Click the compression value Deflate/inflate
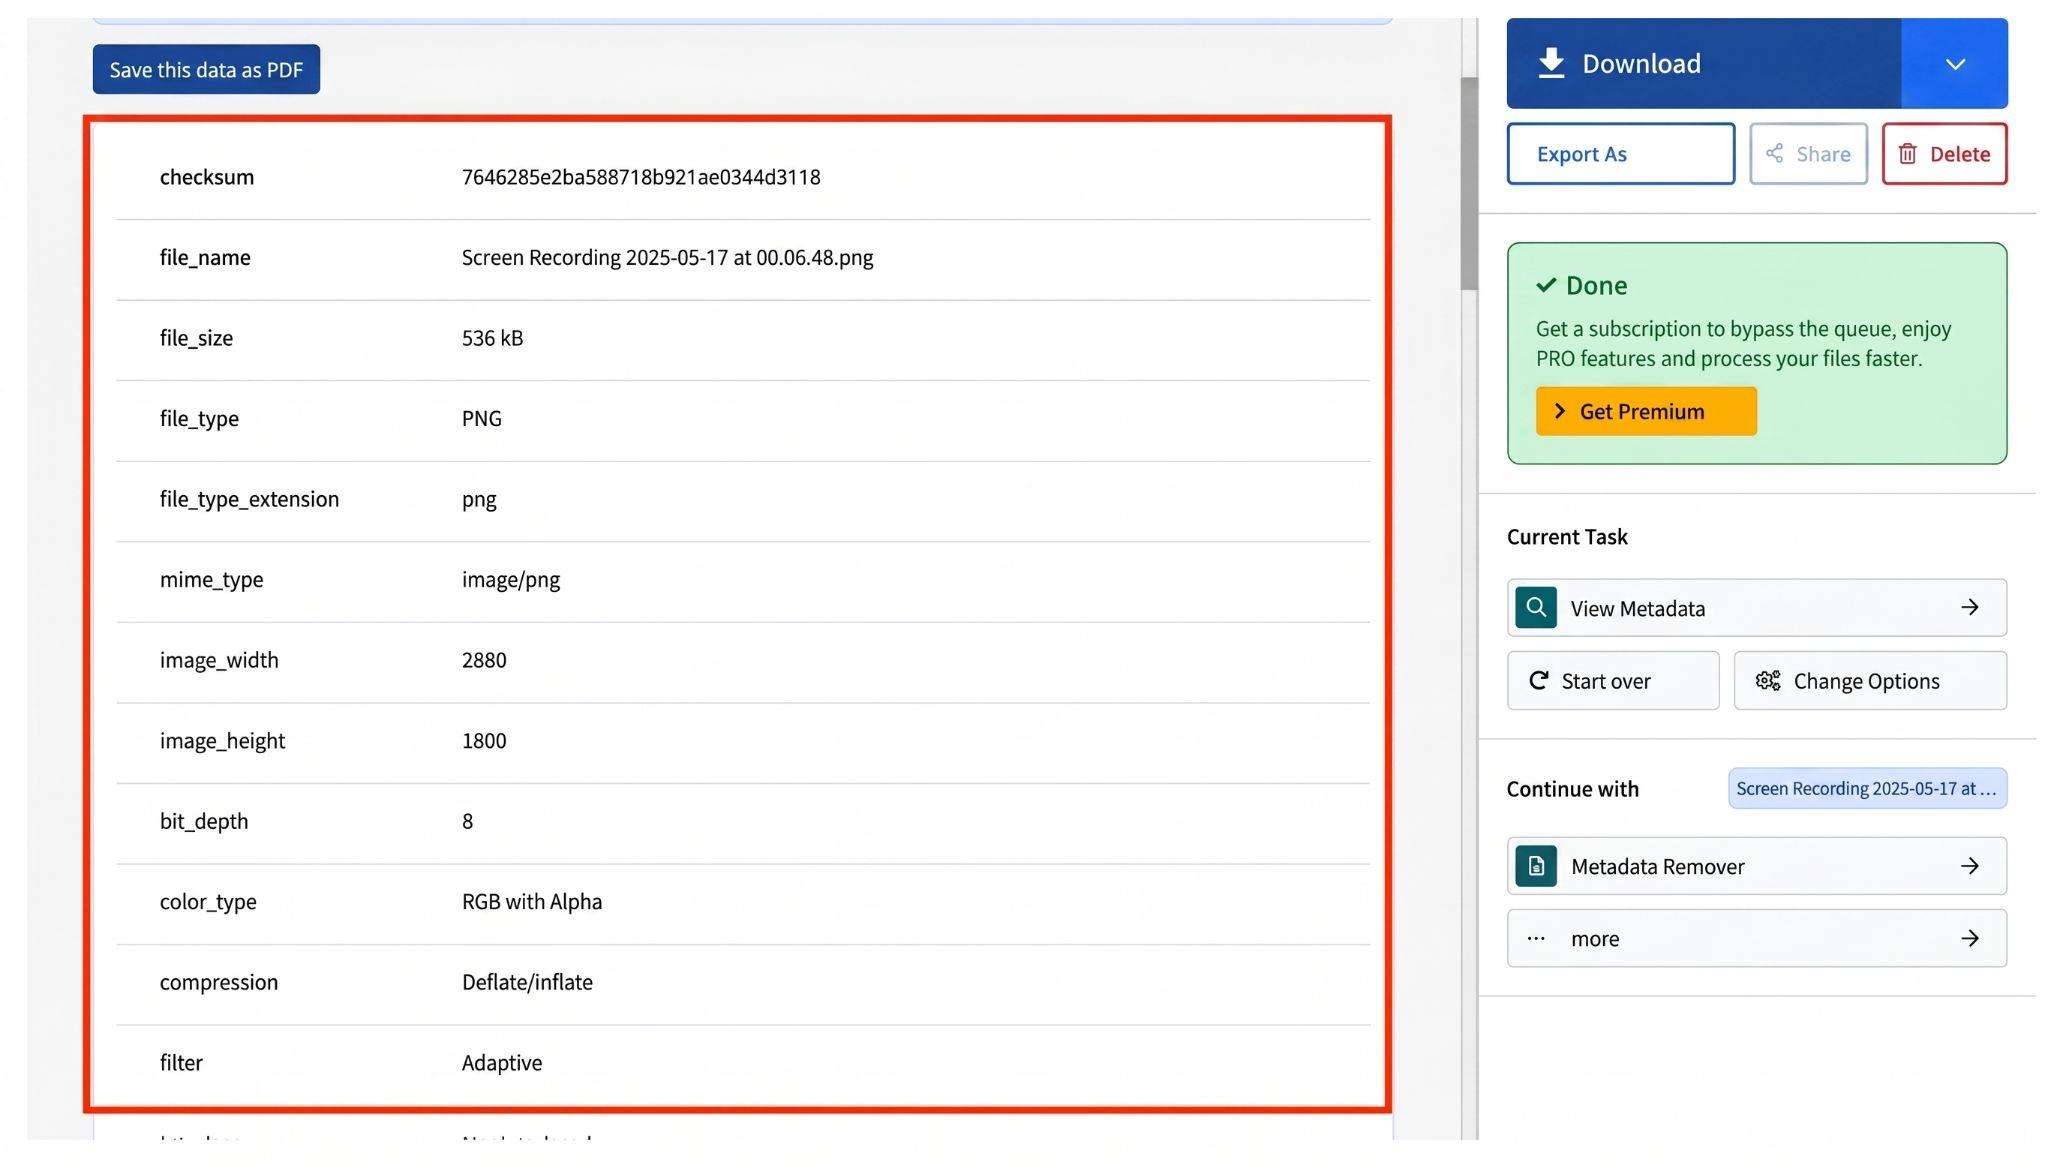 pos(527,982)
